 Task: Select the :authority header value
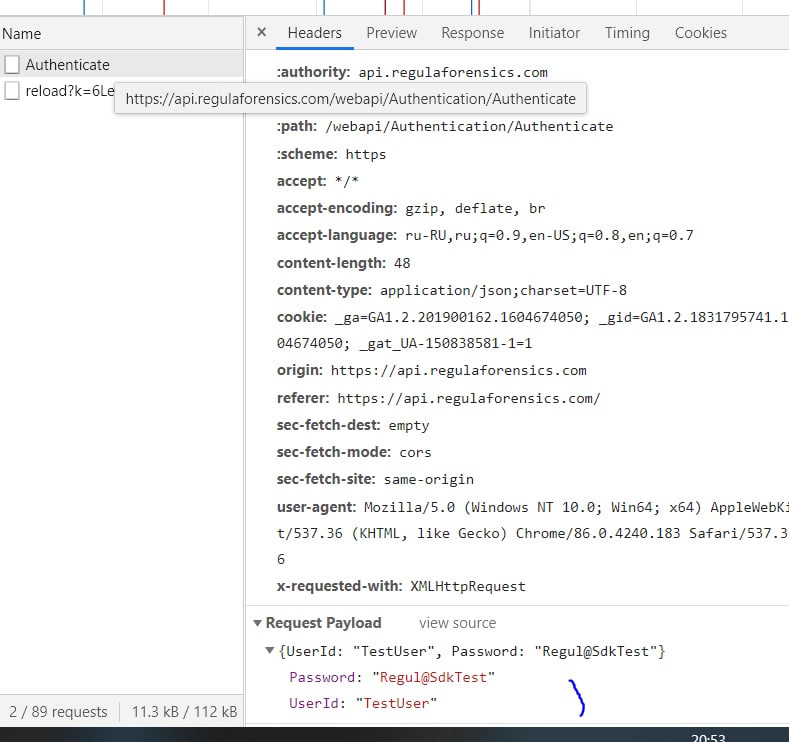[x=453, y=72]
